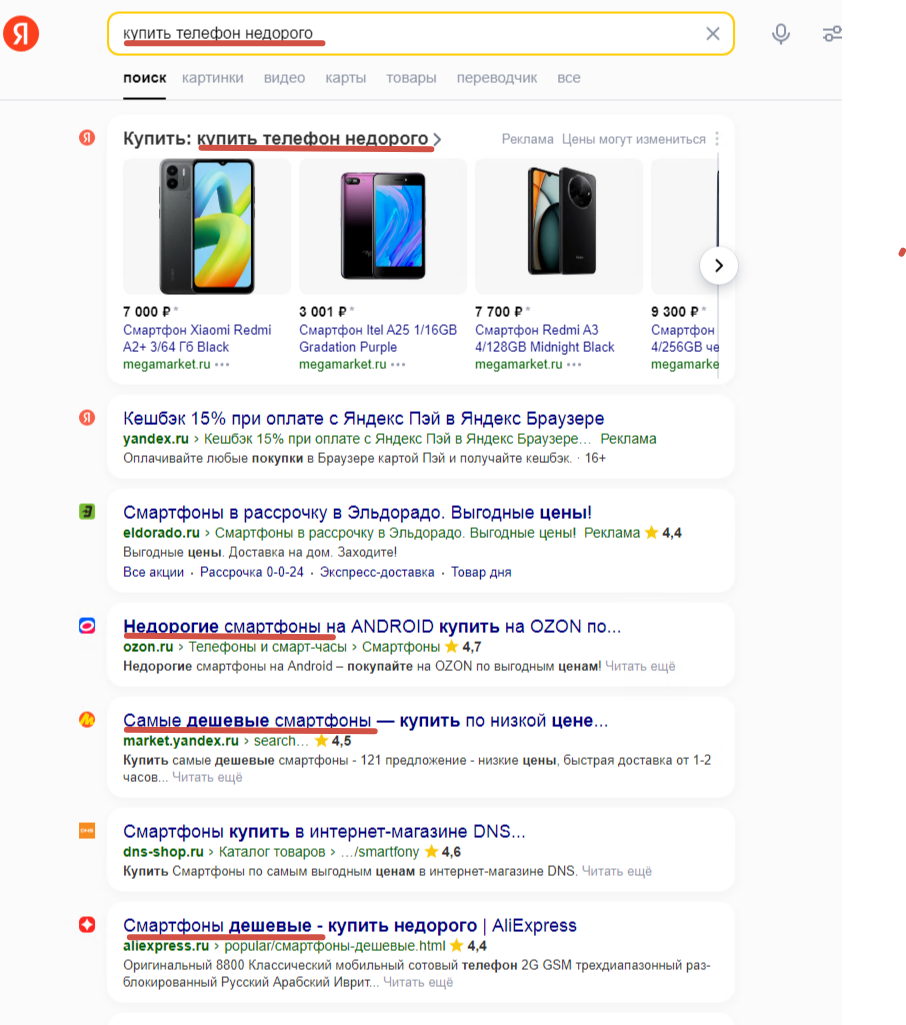The image size is (906, 1025).
Task: Open Смартфон Itel A25 1/16GB link
Action: coord(378,339)
